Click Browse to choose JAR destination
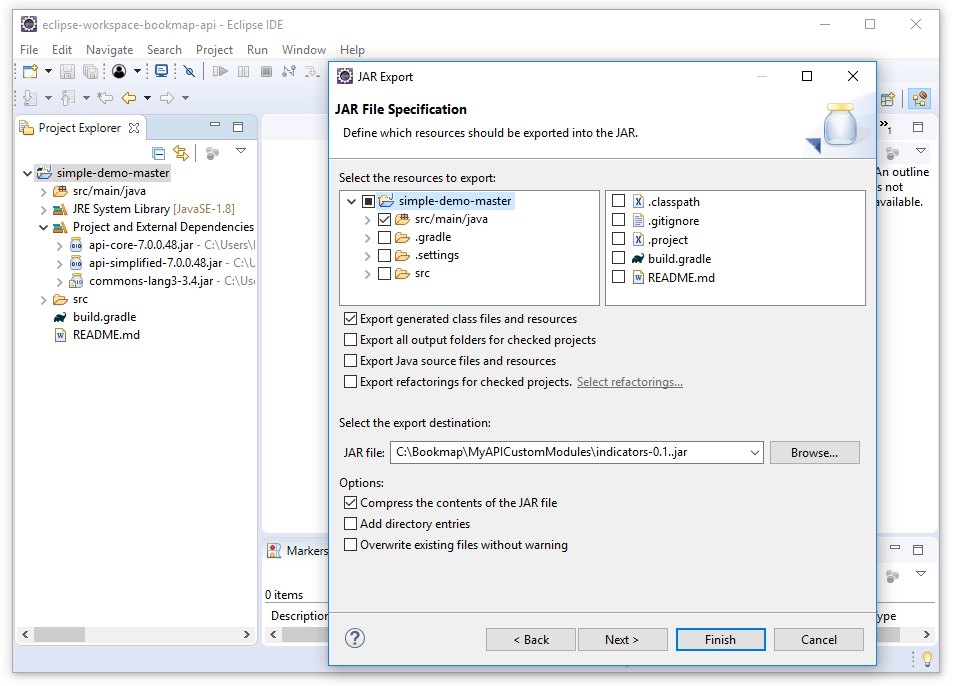The image size is (958, 686). (x=814, y=453)
